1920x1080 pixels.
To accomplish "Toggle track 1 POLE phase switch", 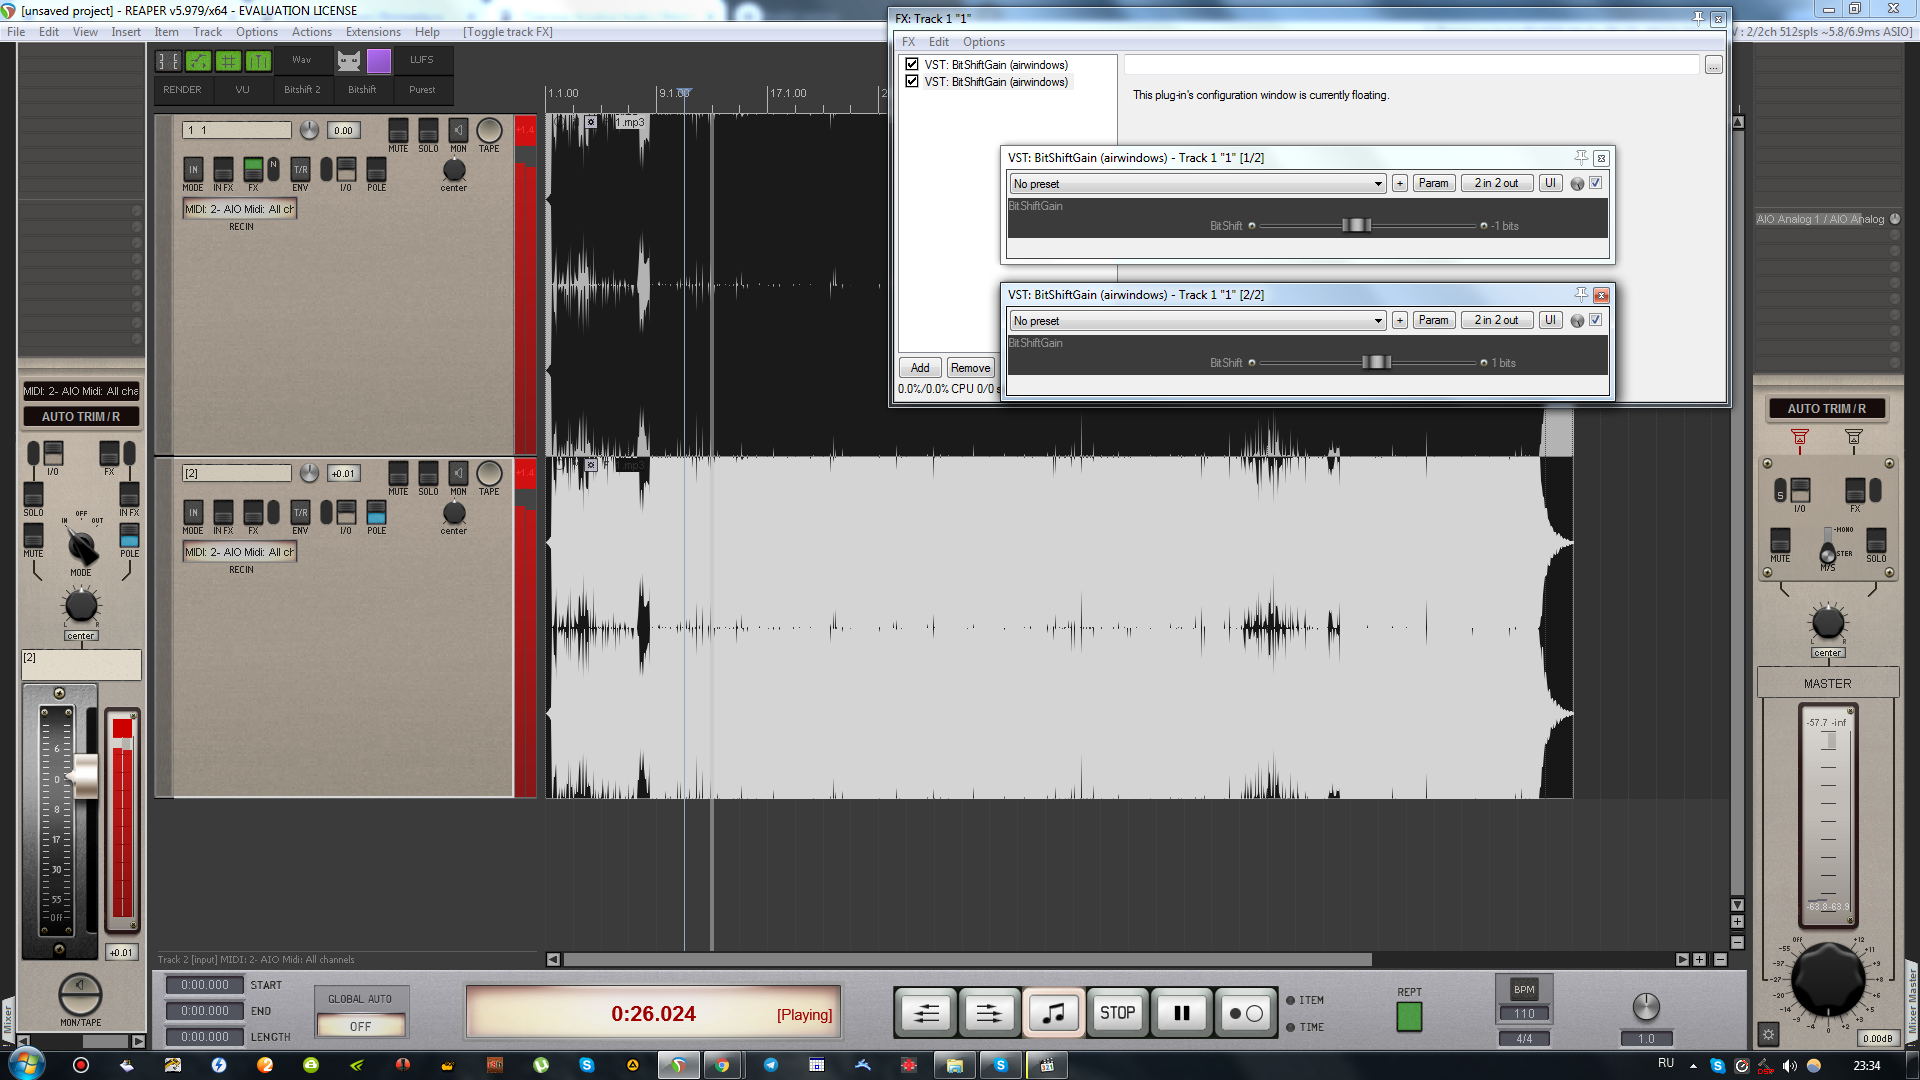I will tap(376, 169).
